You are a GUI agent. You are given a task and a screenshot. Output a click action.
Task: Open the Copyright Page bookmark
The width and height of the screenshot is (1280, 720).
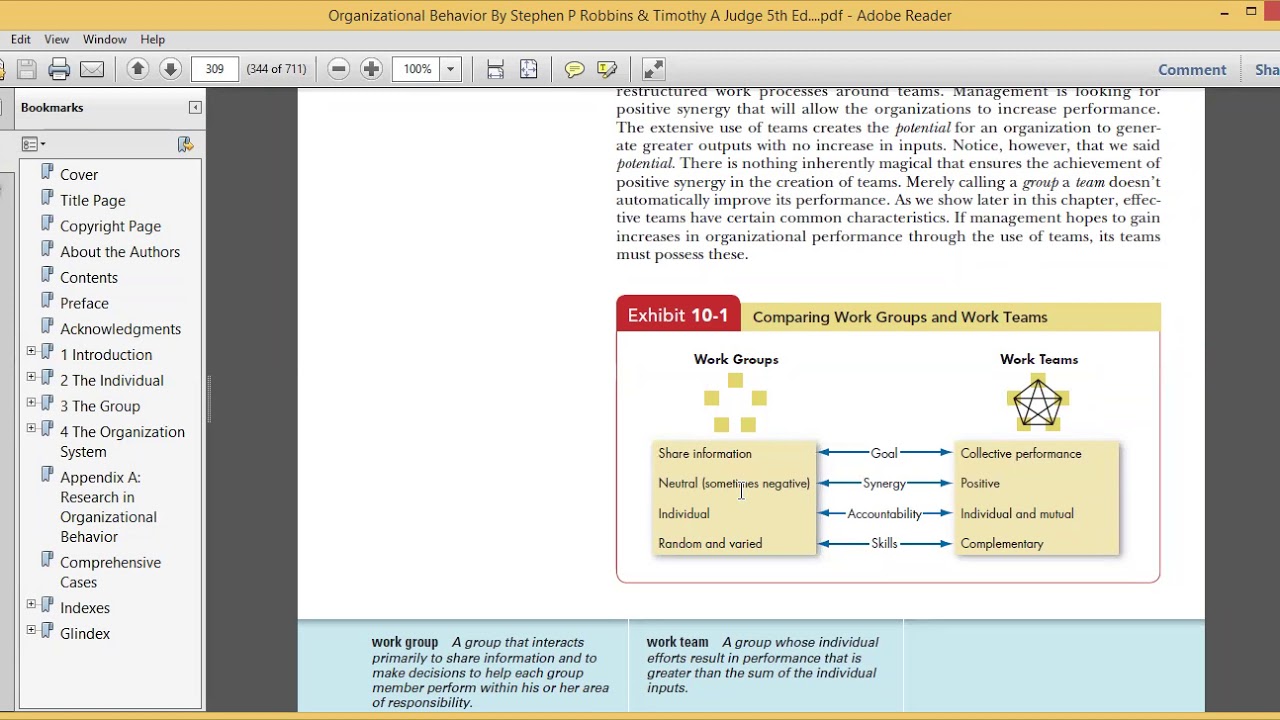(110, 226)
